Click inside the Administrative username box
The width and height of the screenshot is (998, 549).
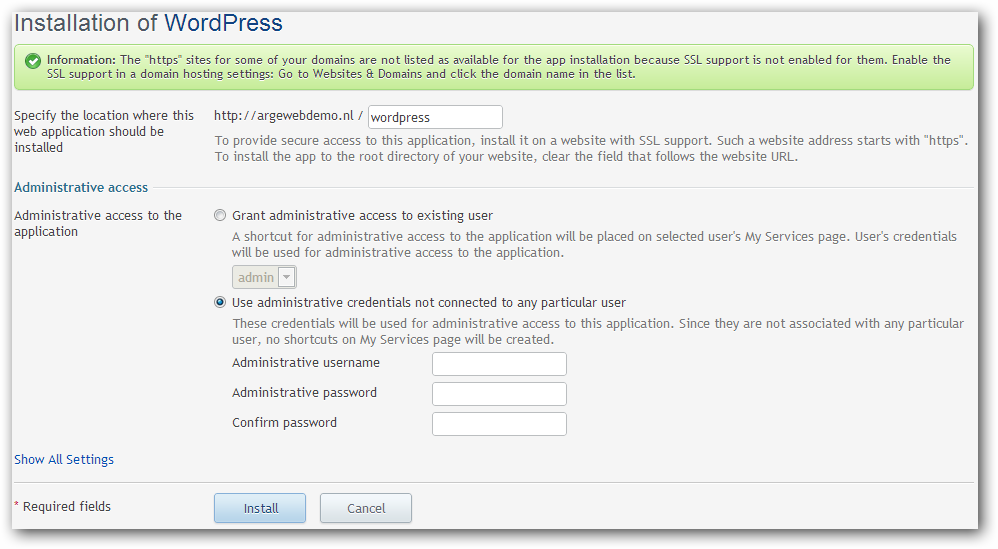pyautogui.click(x=499, y=364)
